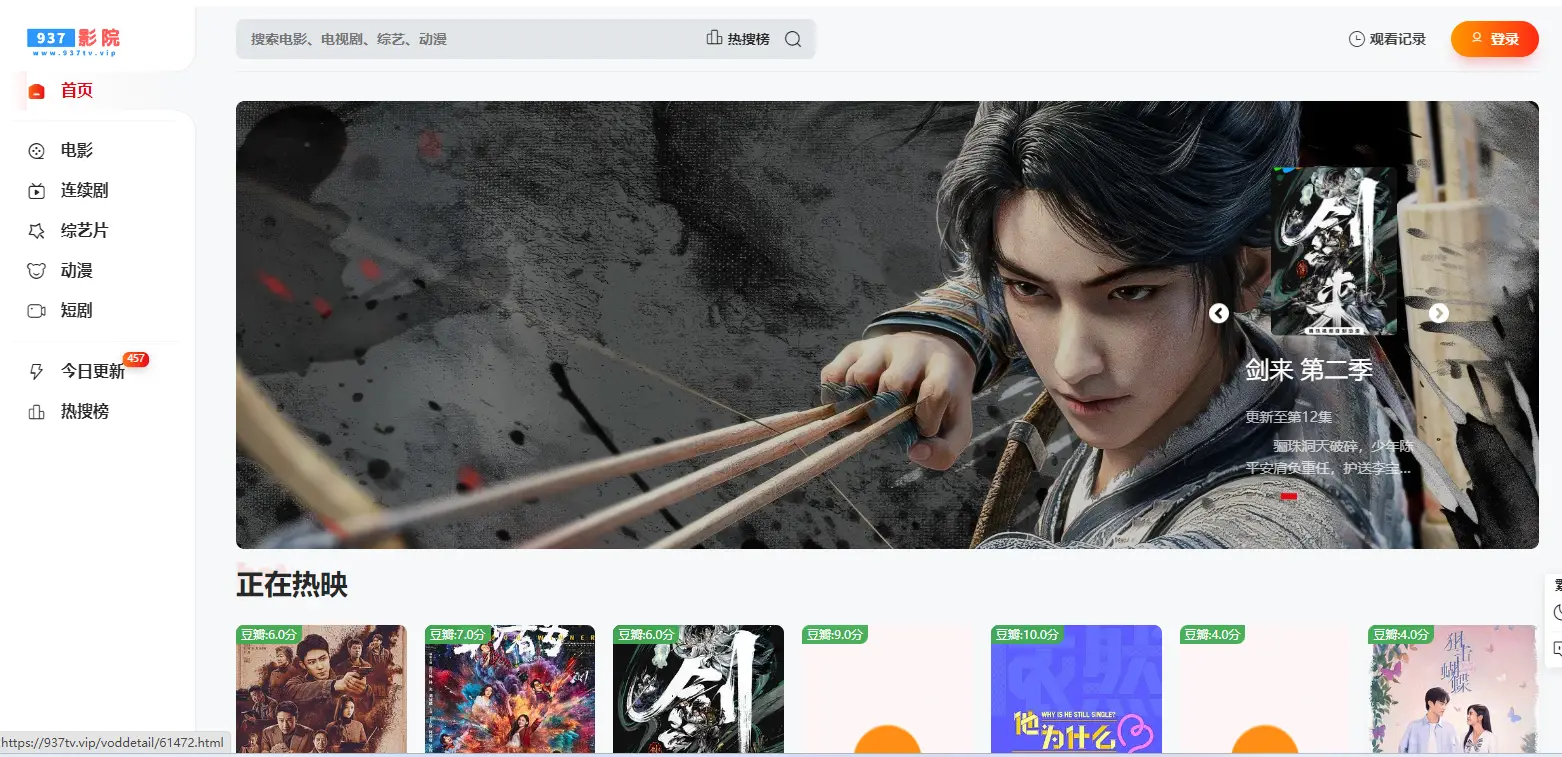The width and height of the screenshot is (1562, 757).
Task: Type in the 搜索电影 search field
Action: tap(470, 39)
